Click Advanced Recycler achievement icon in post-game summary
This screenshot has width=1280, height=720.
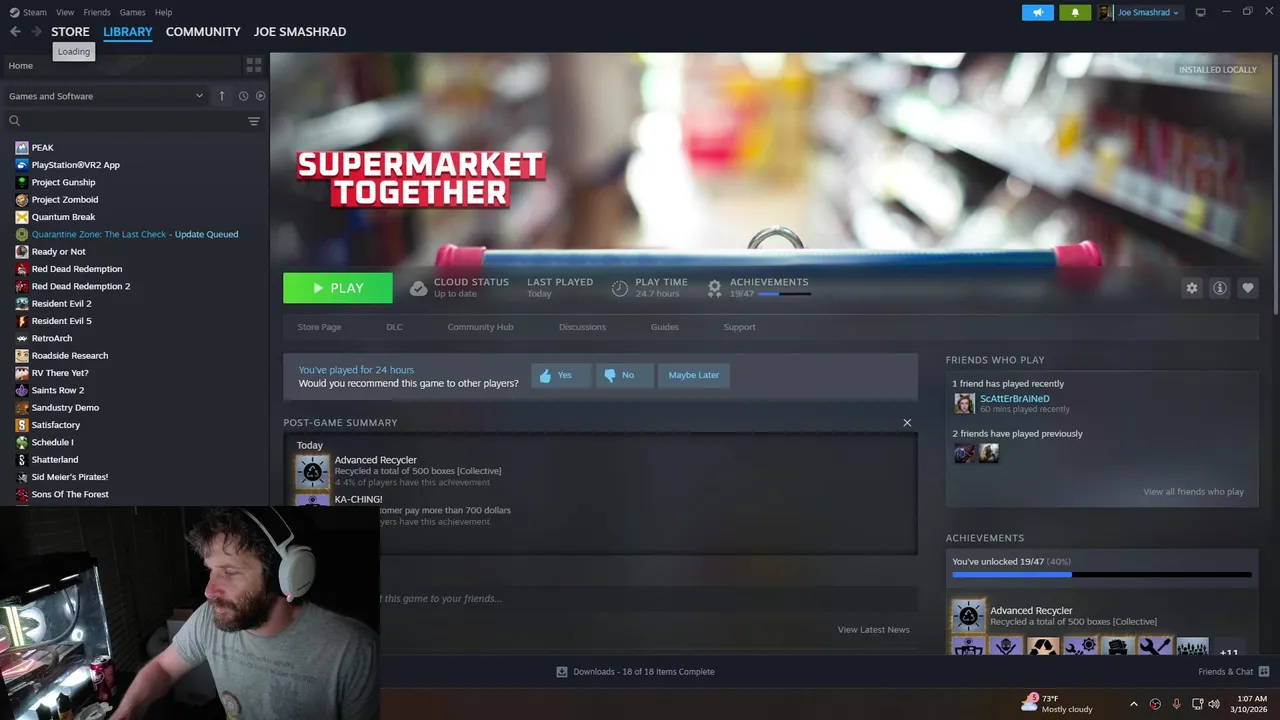pos(312,471)
